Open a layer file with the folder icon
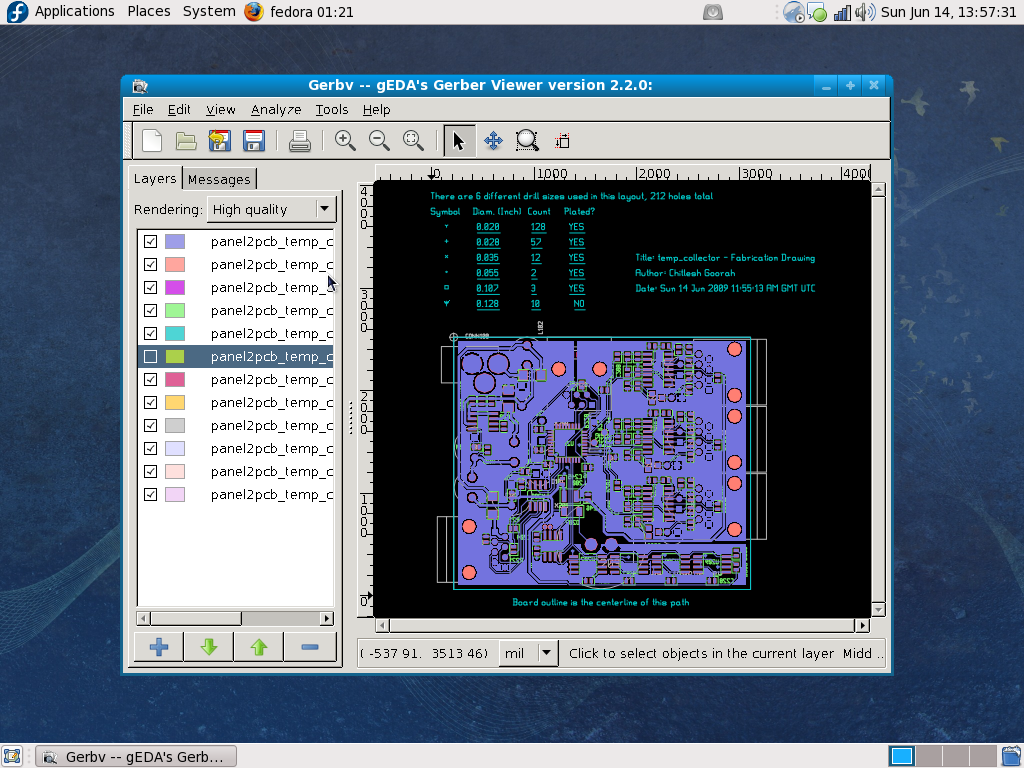Viewport: 1024px width, 768px height. [186, 140]
